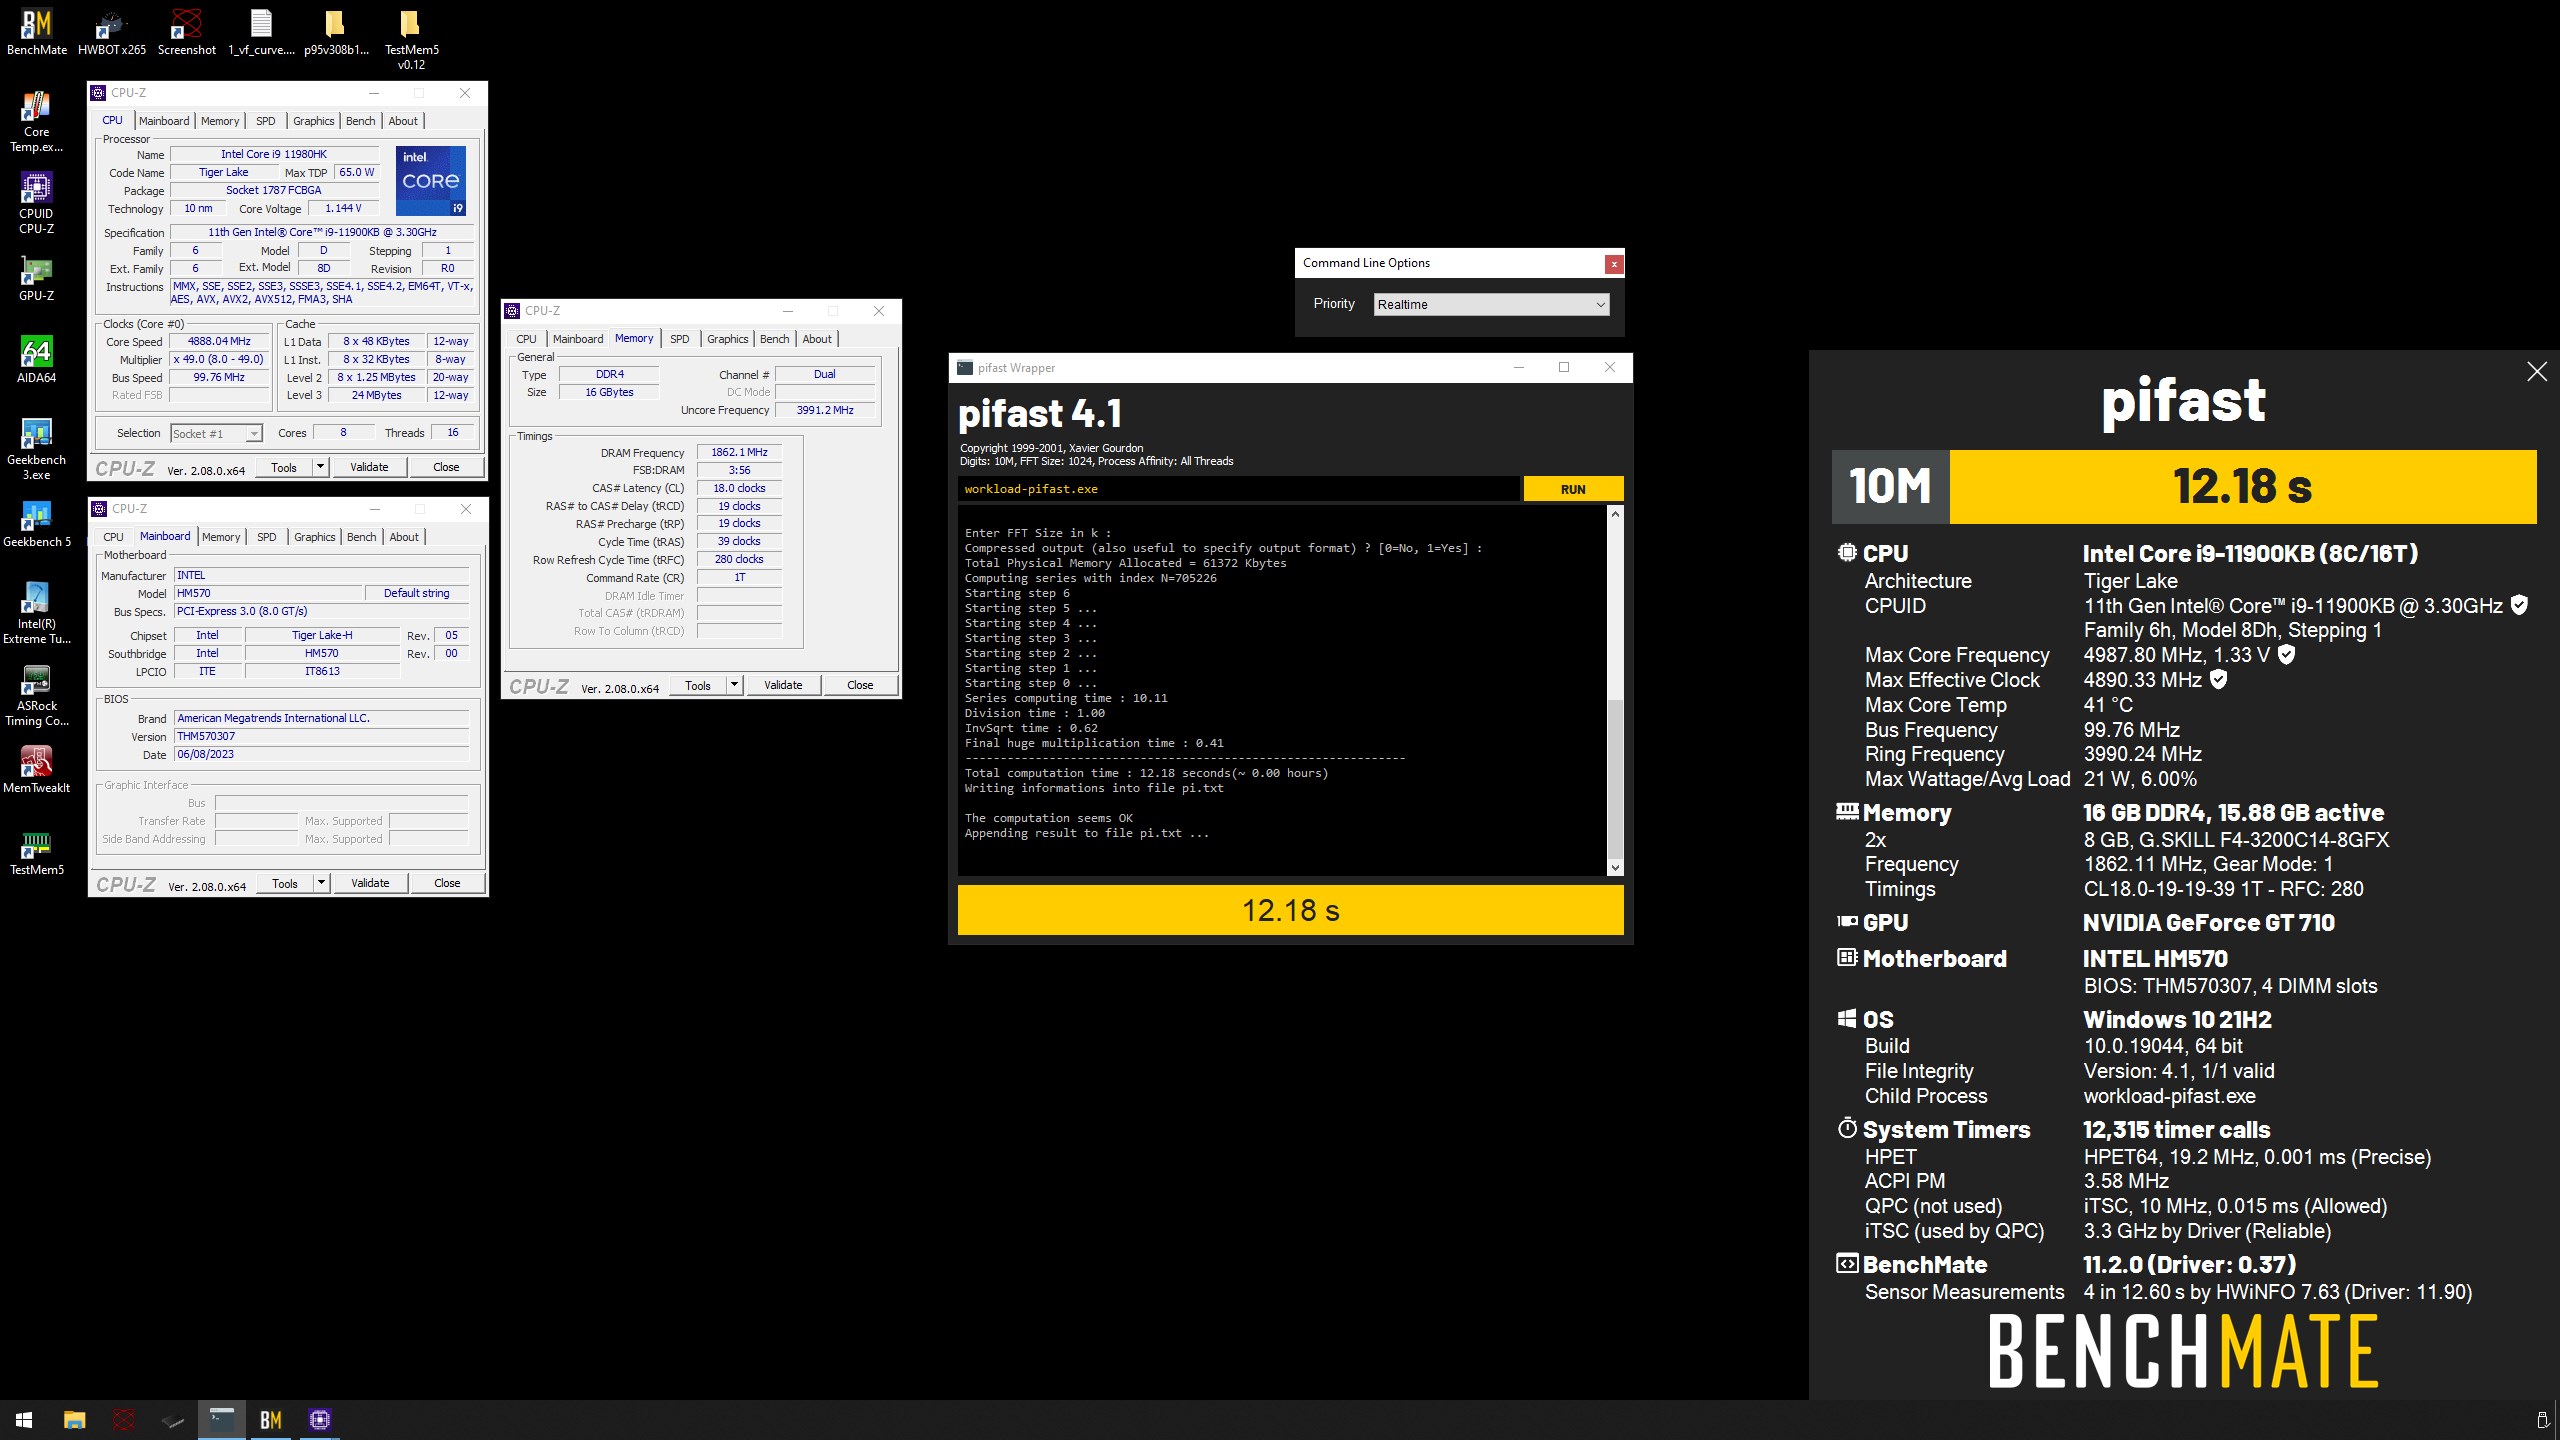
Task: Click Validate in the top CPU-Z window
Action: 369,467
